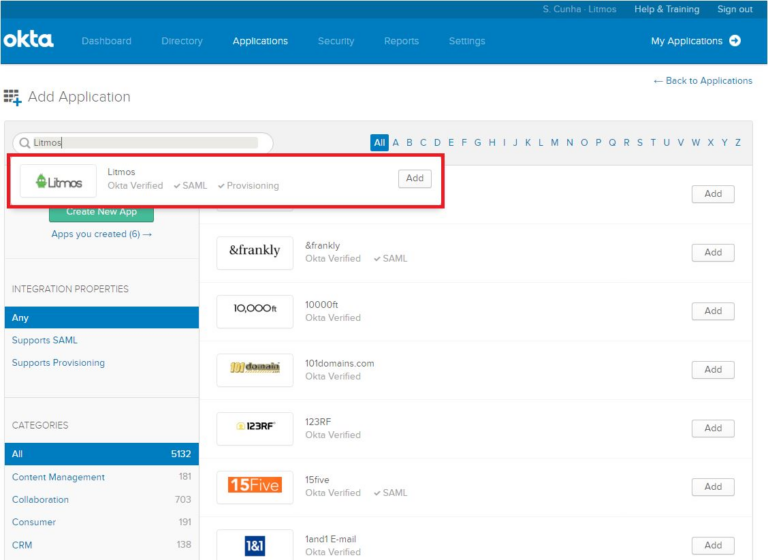Click the My Applications arrow icon
Screen dimensions: 768x560
click(735, 41)
